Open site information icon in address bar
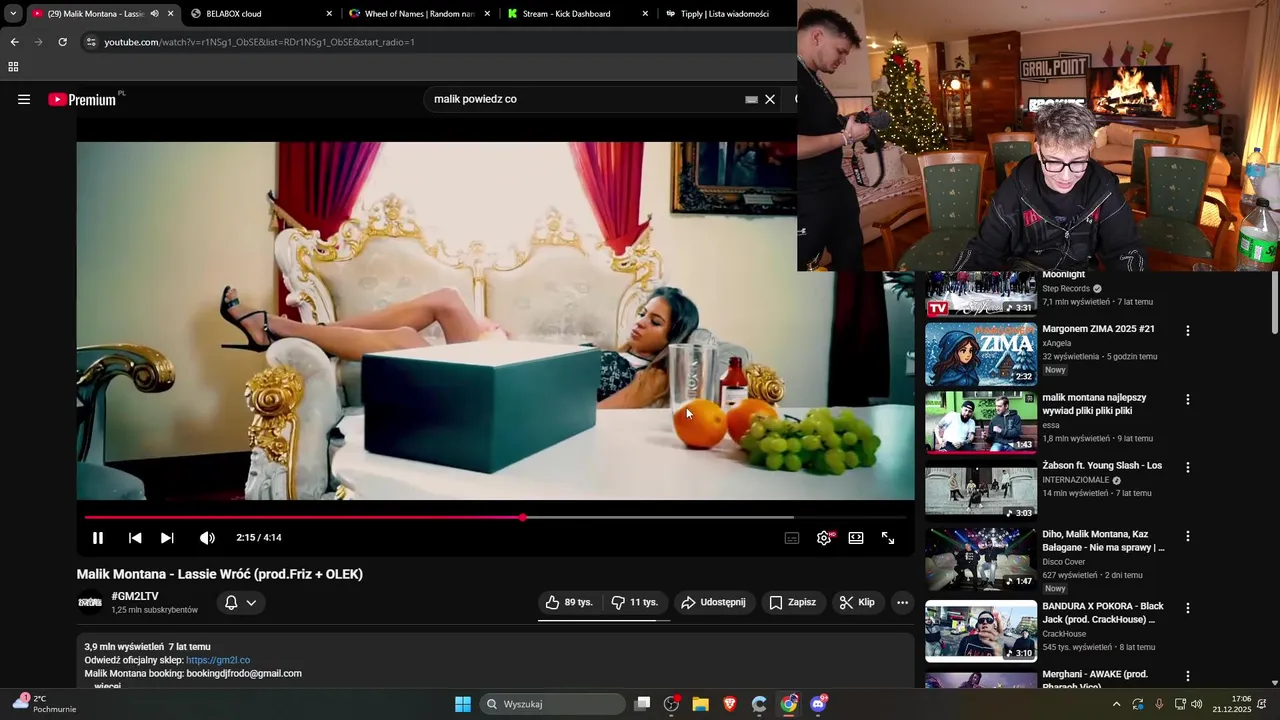The height and width of the screenshot is (720, 1280). coord(91,42)
